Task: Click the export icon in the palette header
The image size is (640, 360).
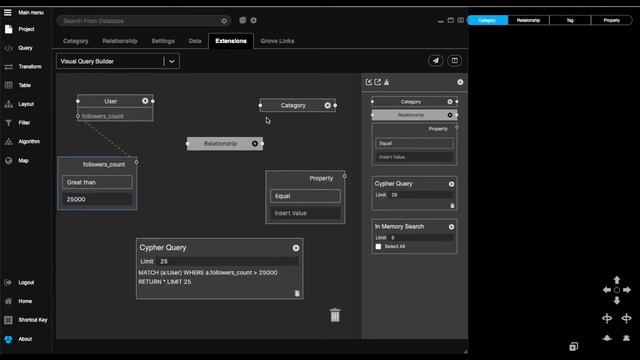Action: pos(378,82)
